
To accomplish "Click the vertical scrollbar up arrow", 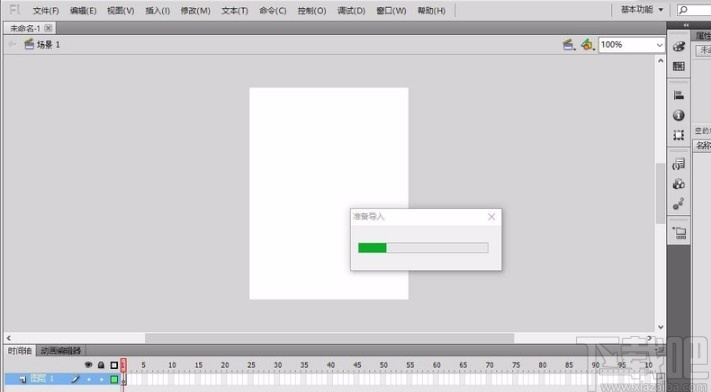I will click(x=661, y=60).
